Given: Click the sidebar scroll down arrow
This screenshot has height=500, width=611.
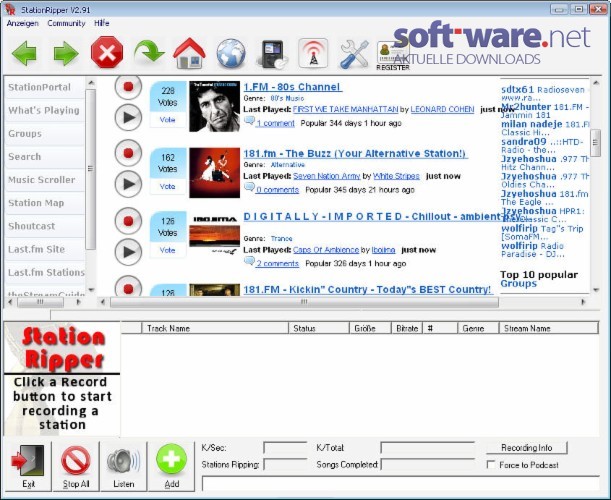Looking at the screenshot, I should click(x=91, y=290).
